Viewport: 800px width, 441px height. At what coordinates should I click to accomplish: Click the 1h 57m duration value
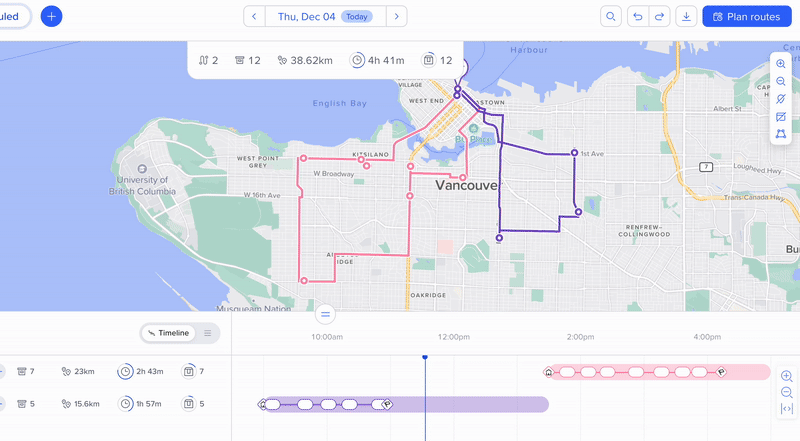[x=148, y=404]
